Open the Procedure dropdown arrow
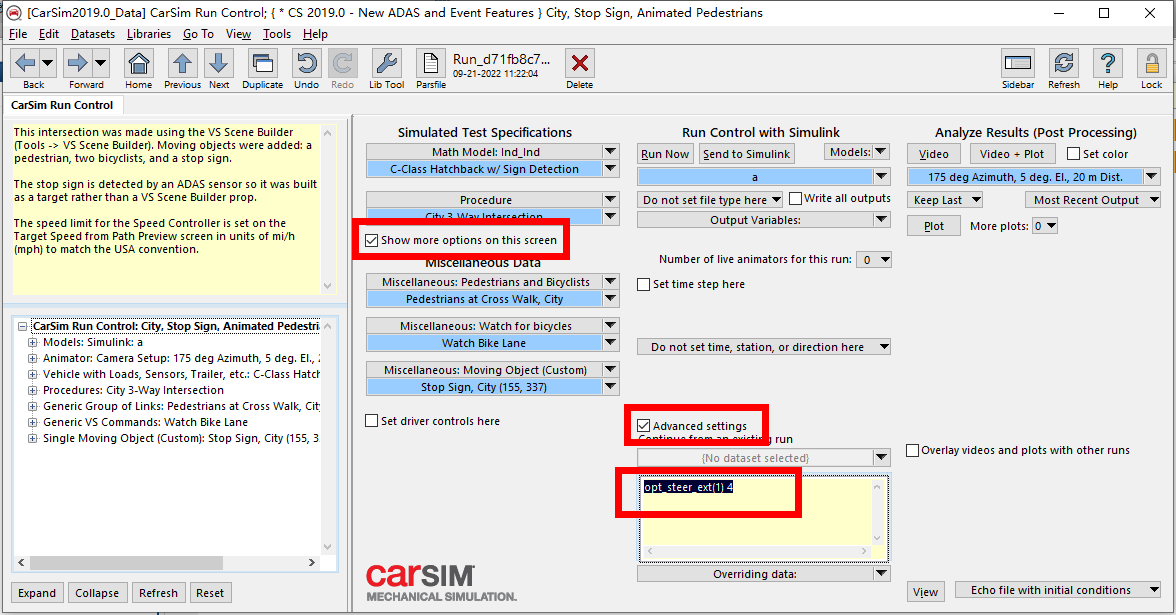 (610, 200)
